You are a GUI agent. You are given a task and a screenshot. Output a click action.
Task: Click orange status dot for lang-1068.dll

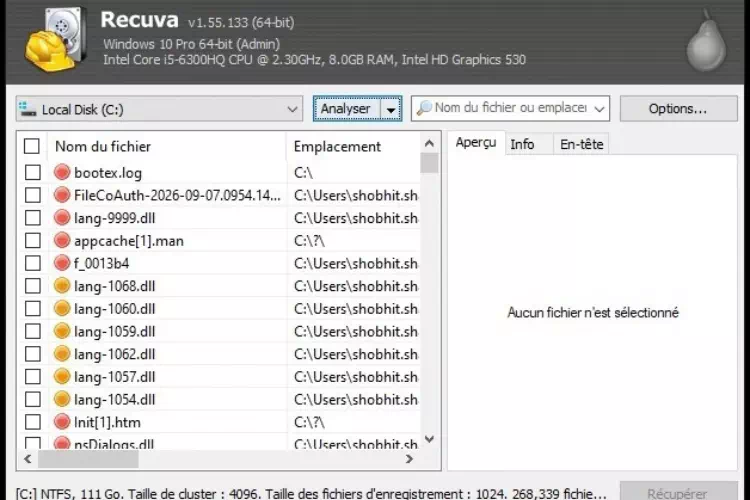coord(62,286)
